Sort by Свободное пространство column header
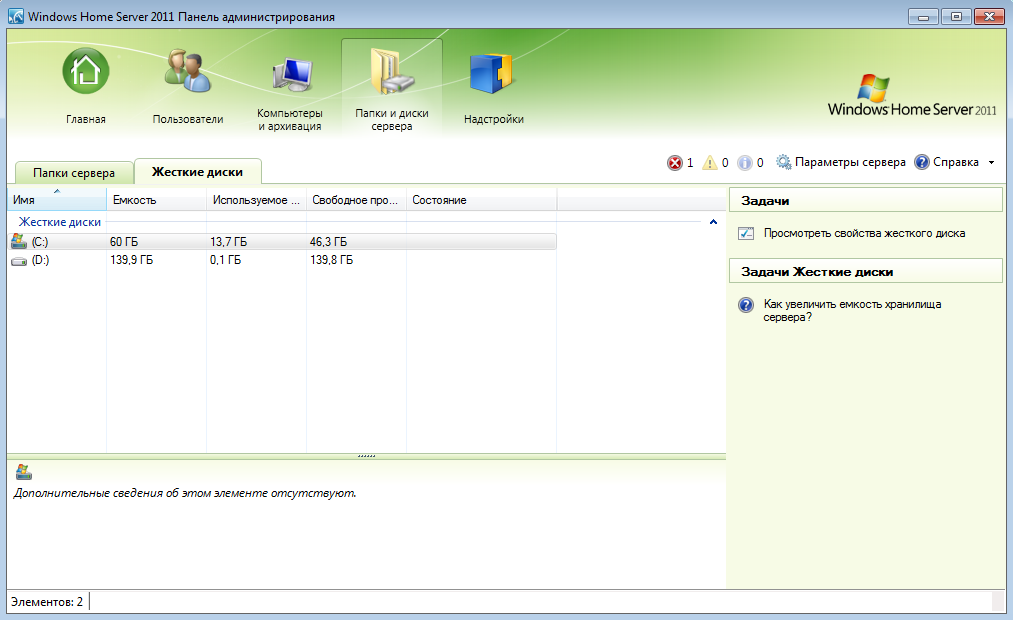 (356, 200)
